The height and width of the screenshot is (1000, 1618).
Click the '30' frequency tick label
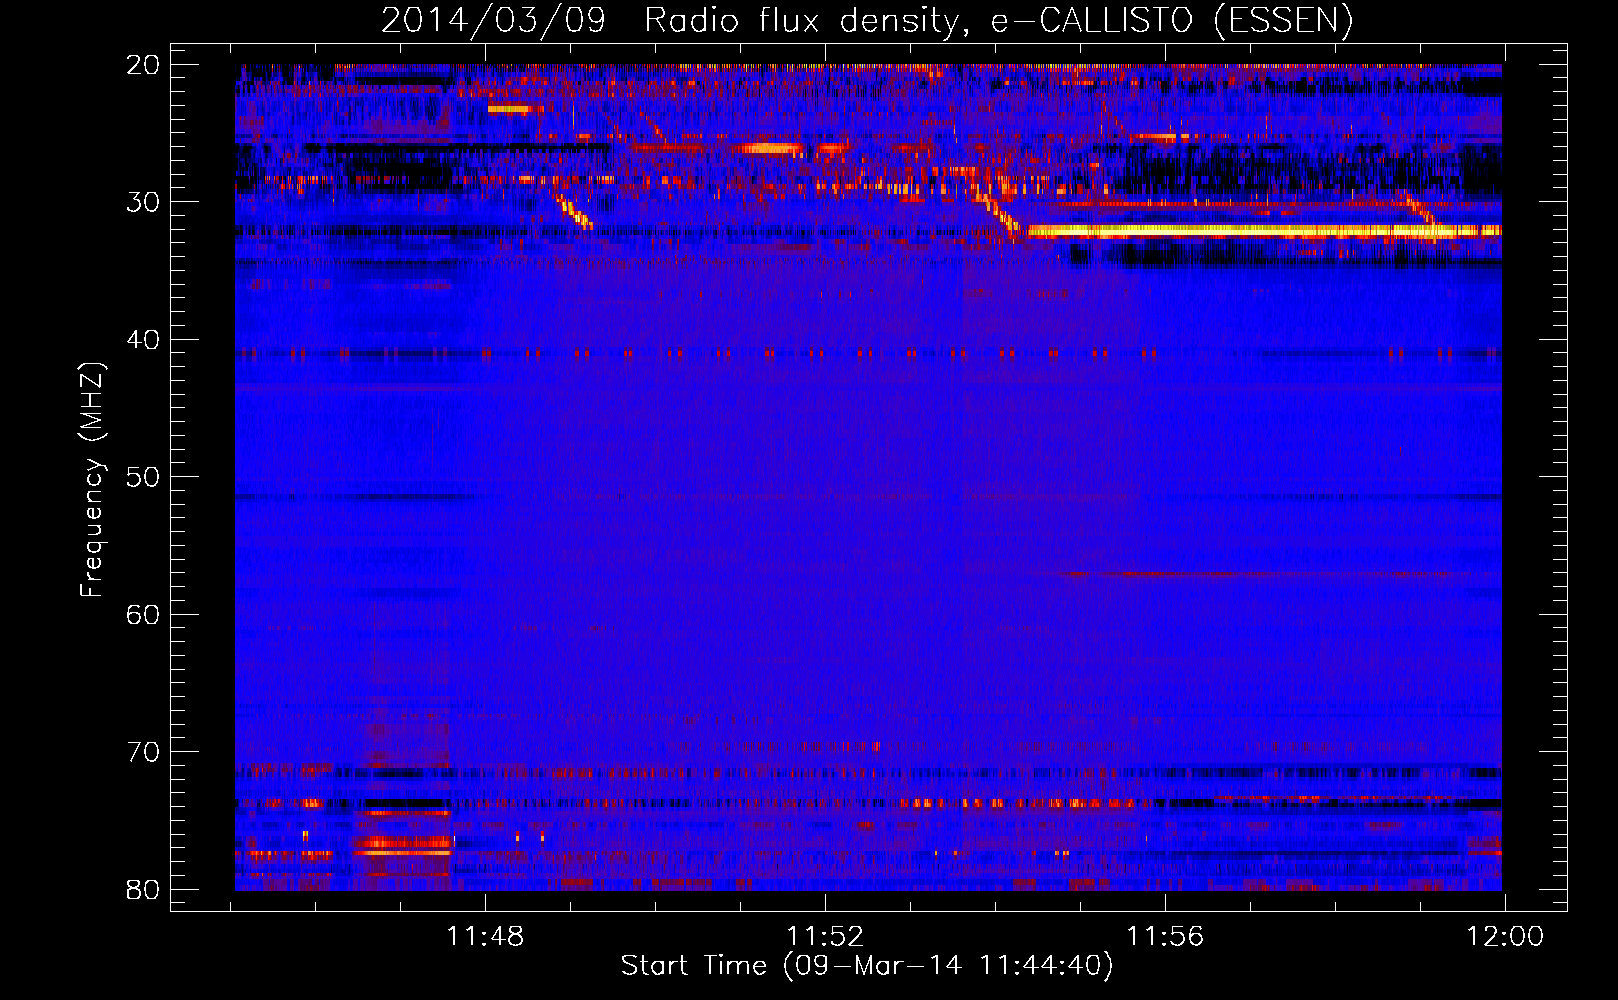pyautogui.click(x=144, y=202)
